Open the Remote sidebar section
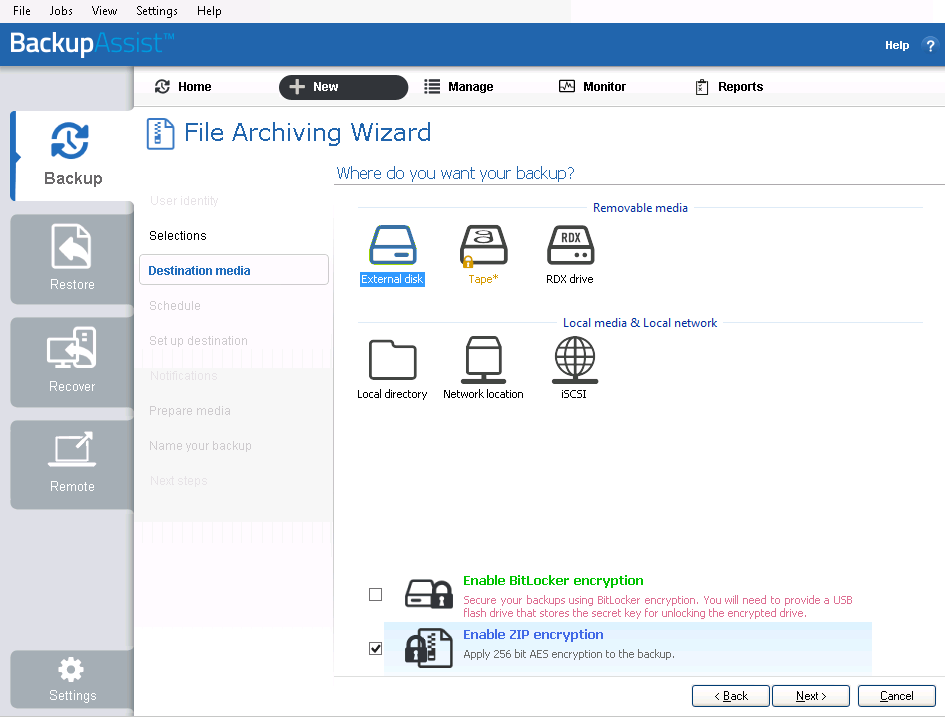 [72, 465]
